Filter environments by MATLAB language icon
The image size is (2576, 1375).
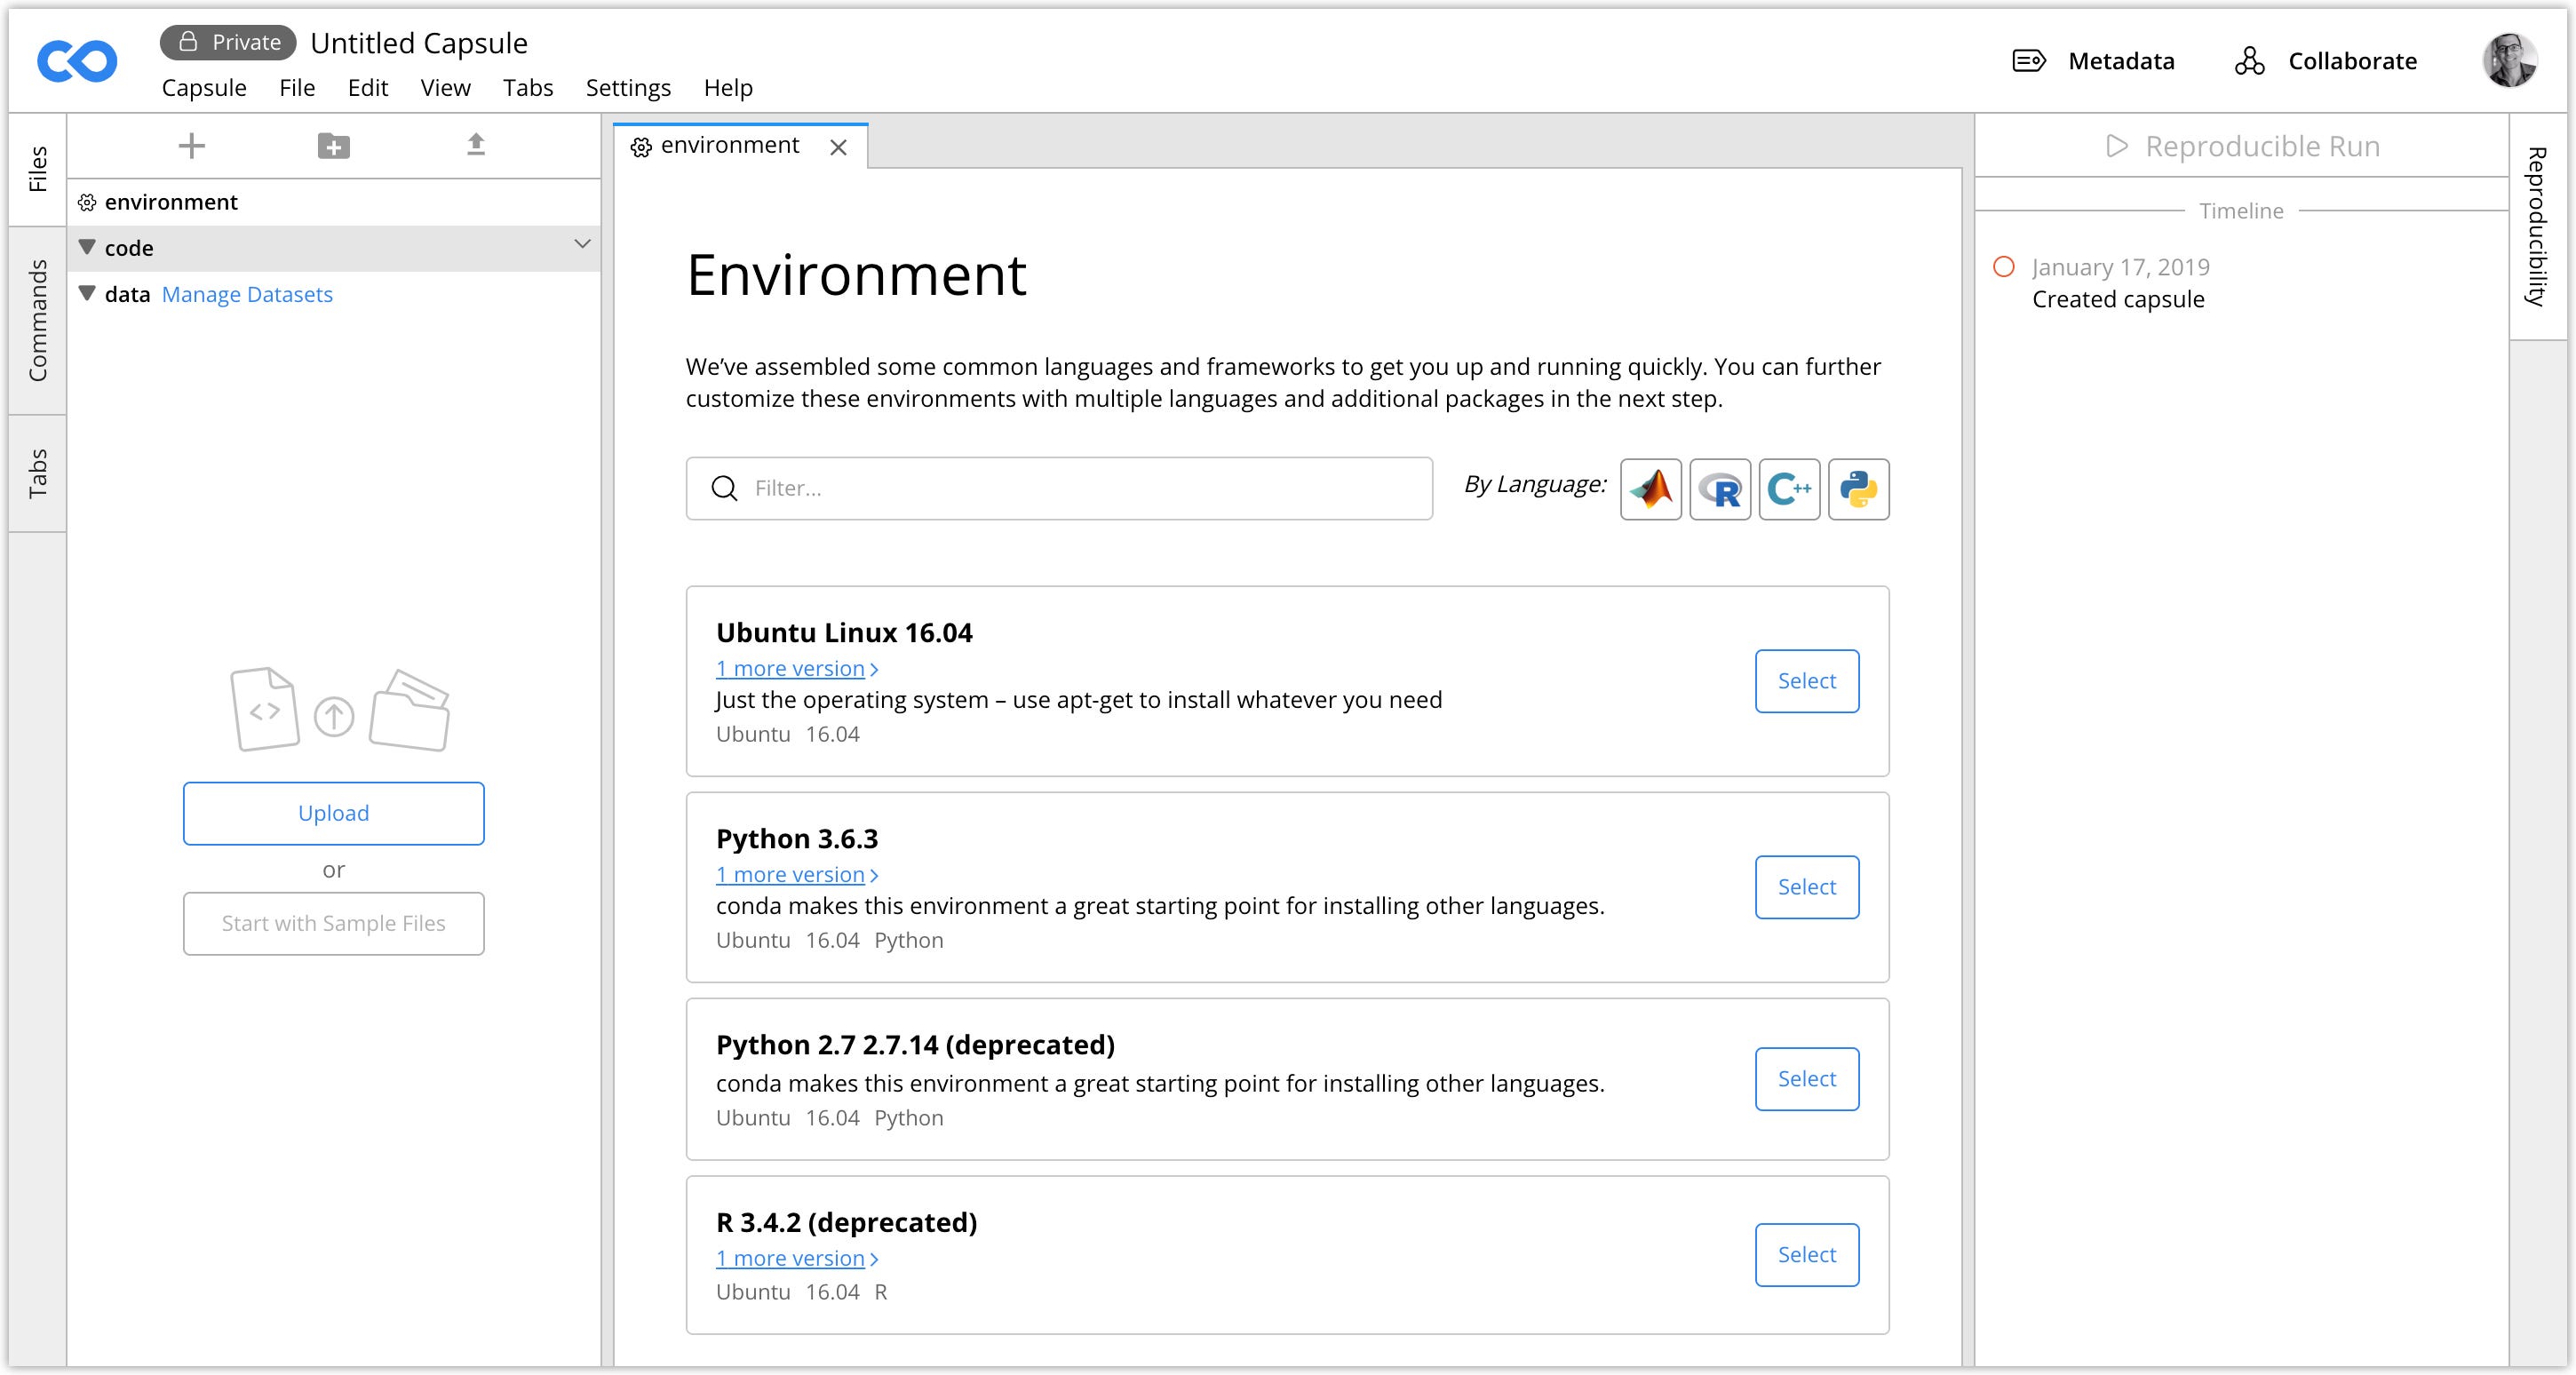coord(1650,489)
